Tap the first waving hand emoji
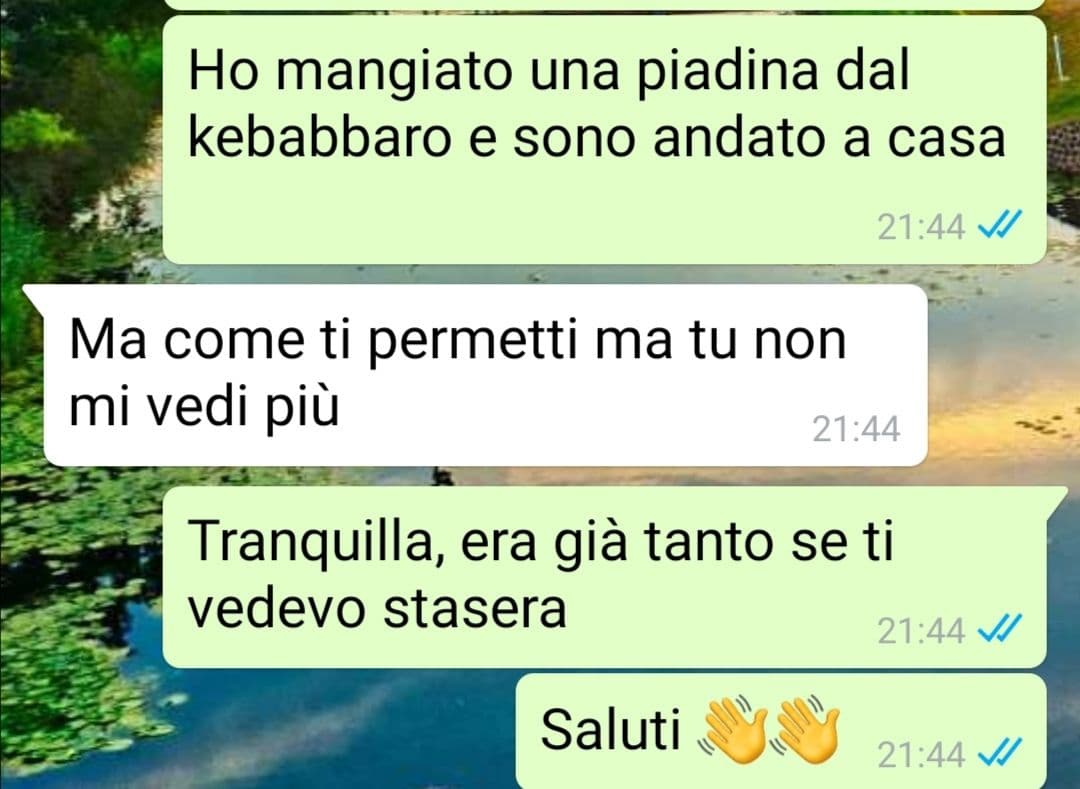Screen dimensions: 1080x789 click(732, 730)
